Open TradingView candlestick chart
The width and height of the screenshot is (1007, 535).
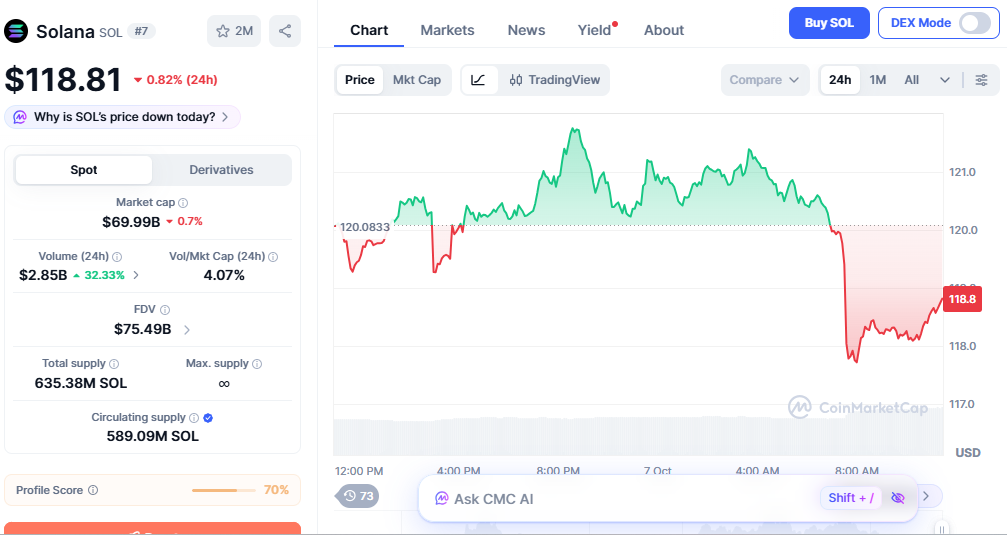(x=554, y=80)
